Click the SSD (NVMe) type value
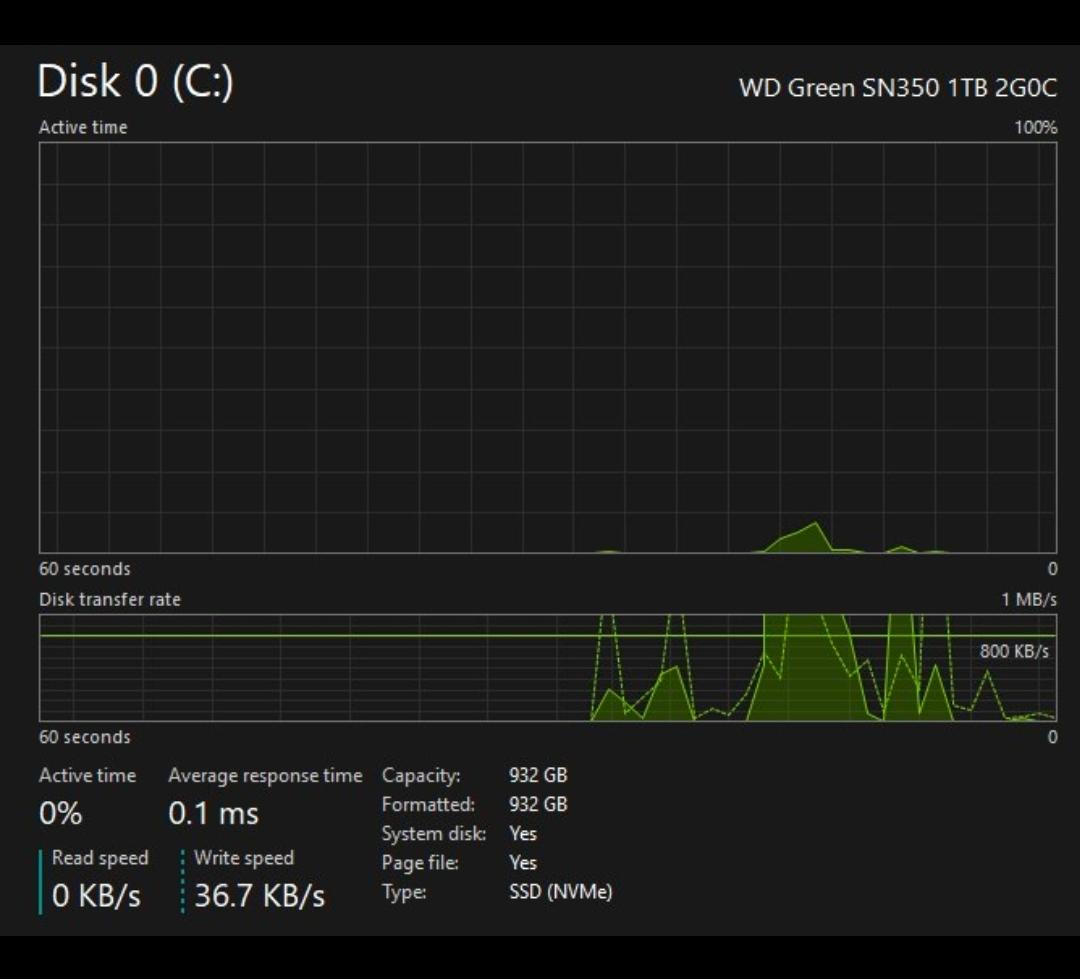The image size is (1080, 979). tap(561, 892)
